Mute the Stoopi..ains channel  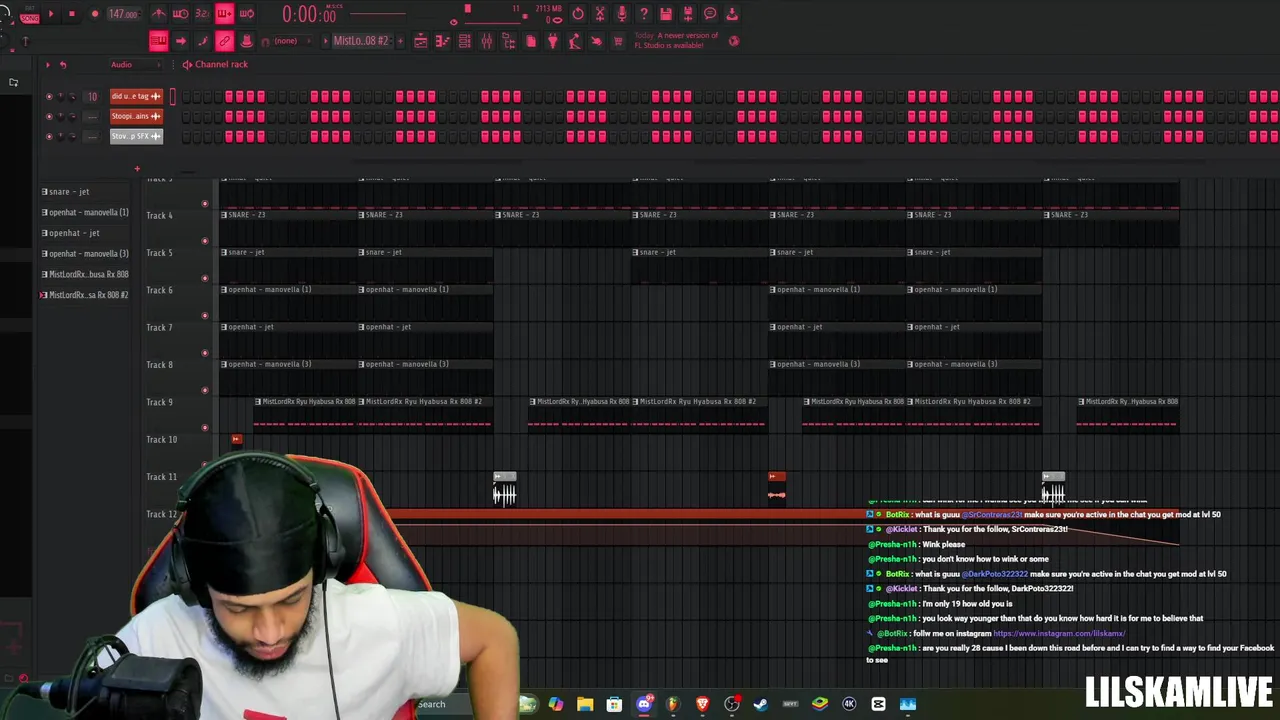point(49,116)
